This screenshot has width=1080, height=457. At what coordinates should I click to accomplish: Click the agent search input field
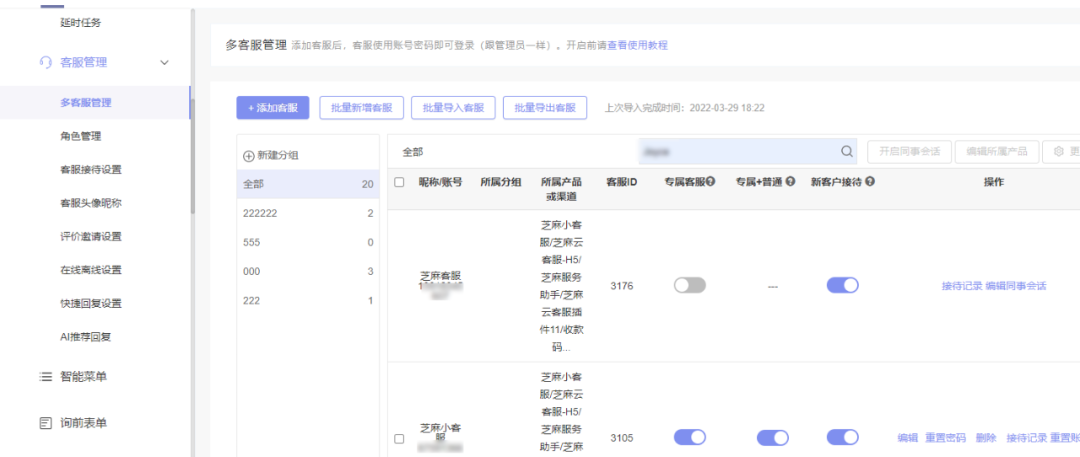coord(735,151)
